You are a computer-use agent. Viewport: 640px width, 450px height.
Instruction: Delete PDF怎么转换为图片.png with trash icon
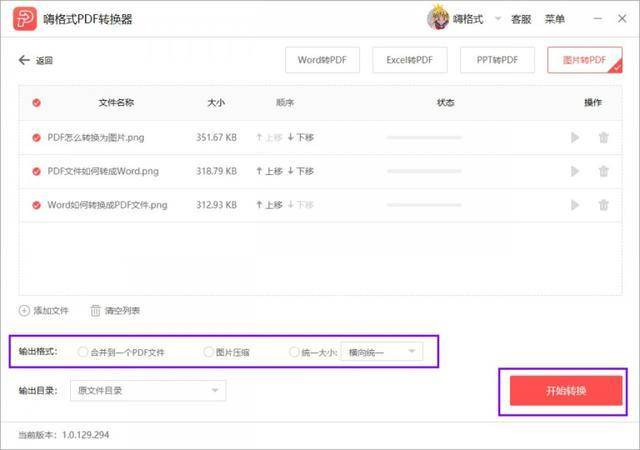(603, 137)
